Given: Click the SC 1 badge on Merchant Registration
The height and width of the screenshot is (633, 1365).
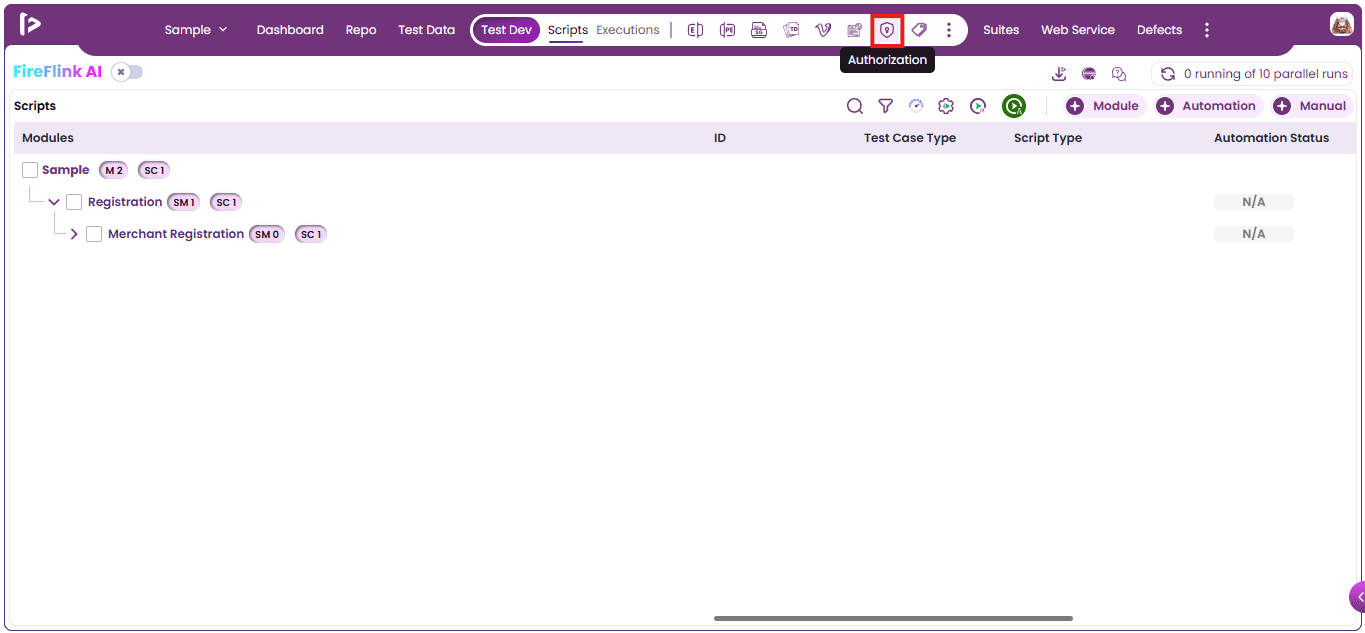Looking at the screenshot, I should click(x=311, y=234).
